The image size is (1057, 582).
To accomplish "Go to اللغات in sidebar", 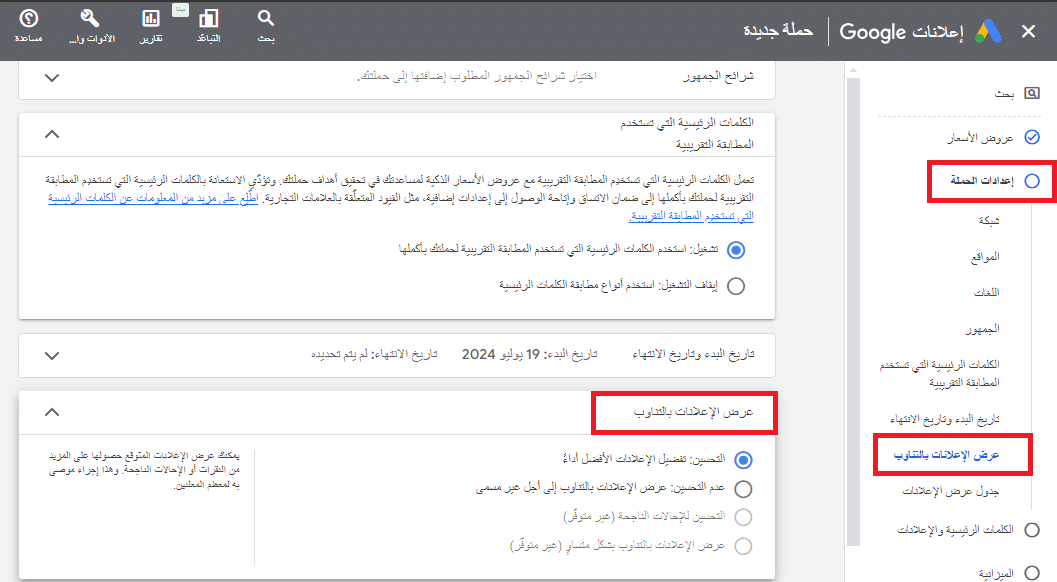I will tap(987, 293).
